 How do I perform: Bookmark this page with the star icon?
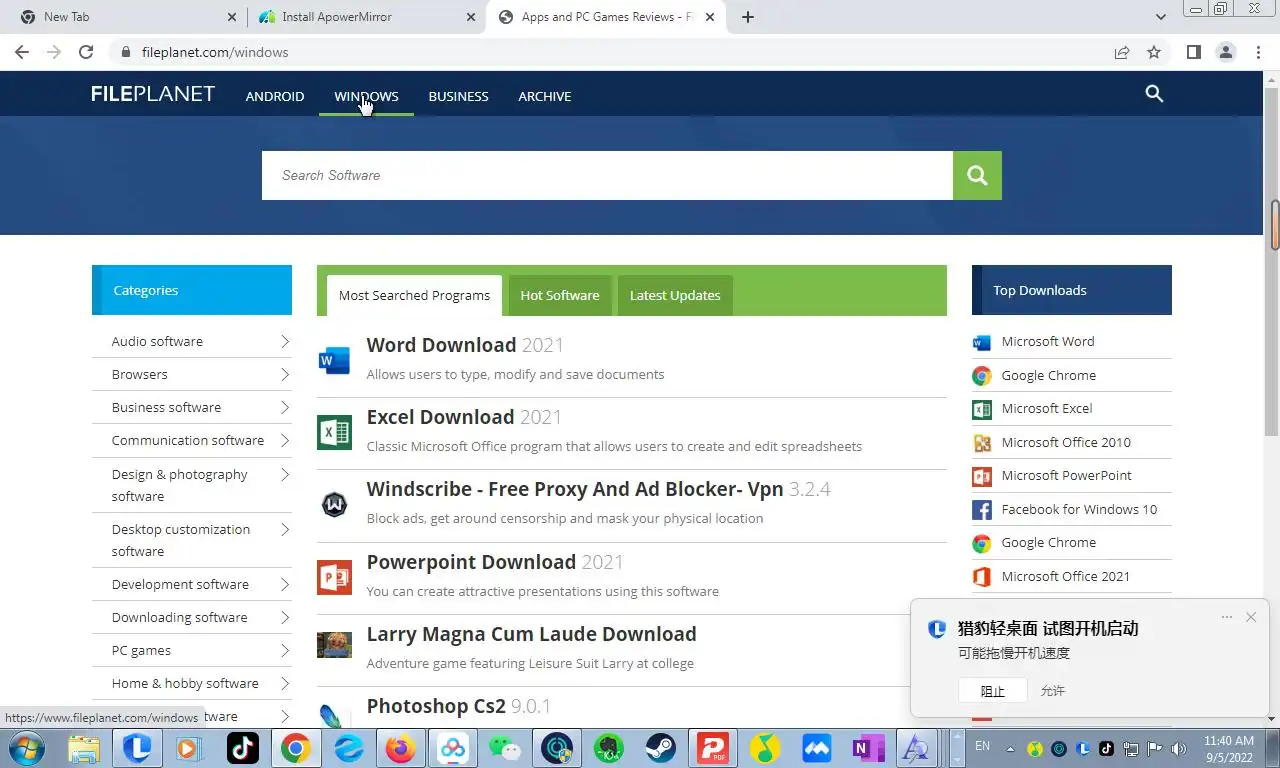coord(1154,52)
